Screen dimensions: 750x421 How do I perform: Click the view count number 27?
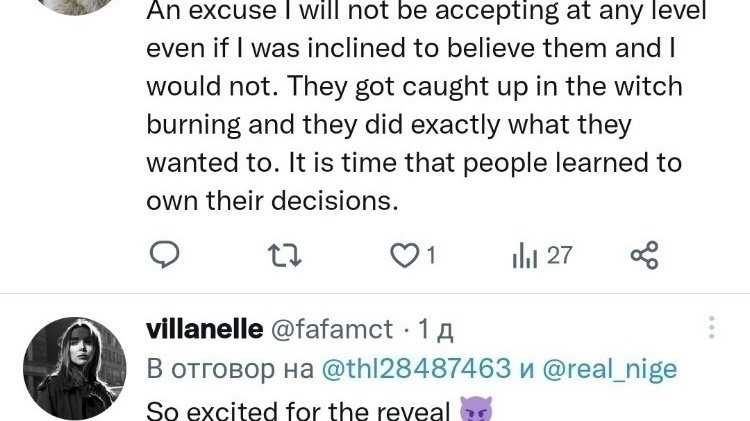(560, 256)
